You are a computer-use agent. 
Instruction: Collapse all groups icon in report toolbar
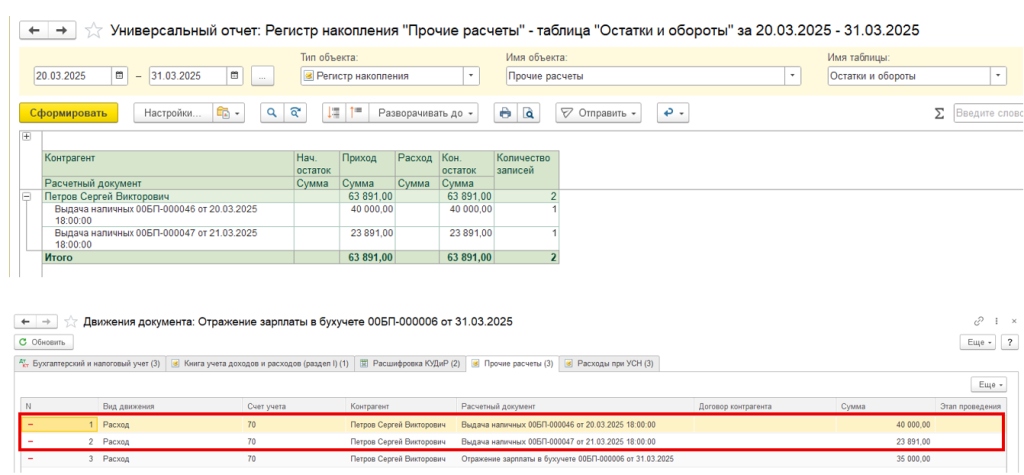click(334, 113)
